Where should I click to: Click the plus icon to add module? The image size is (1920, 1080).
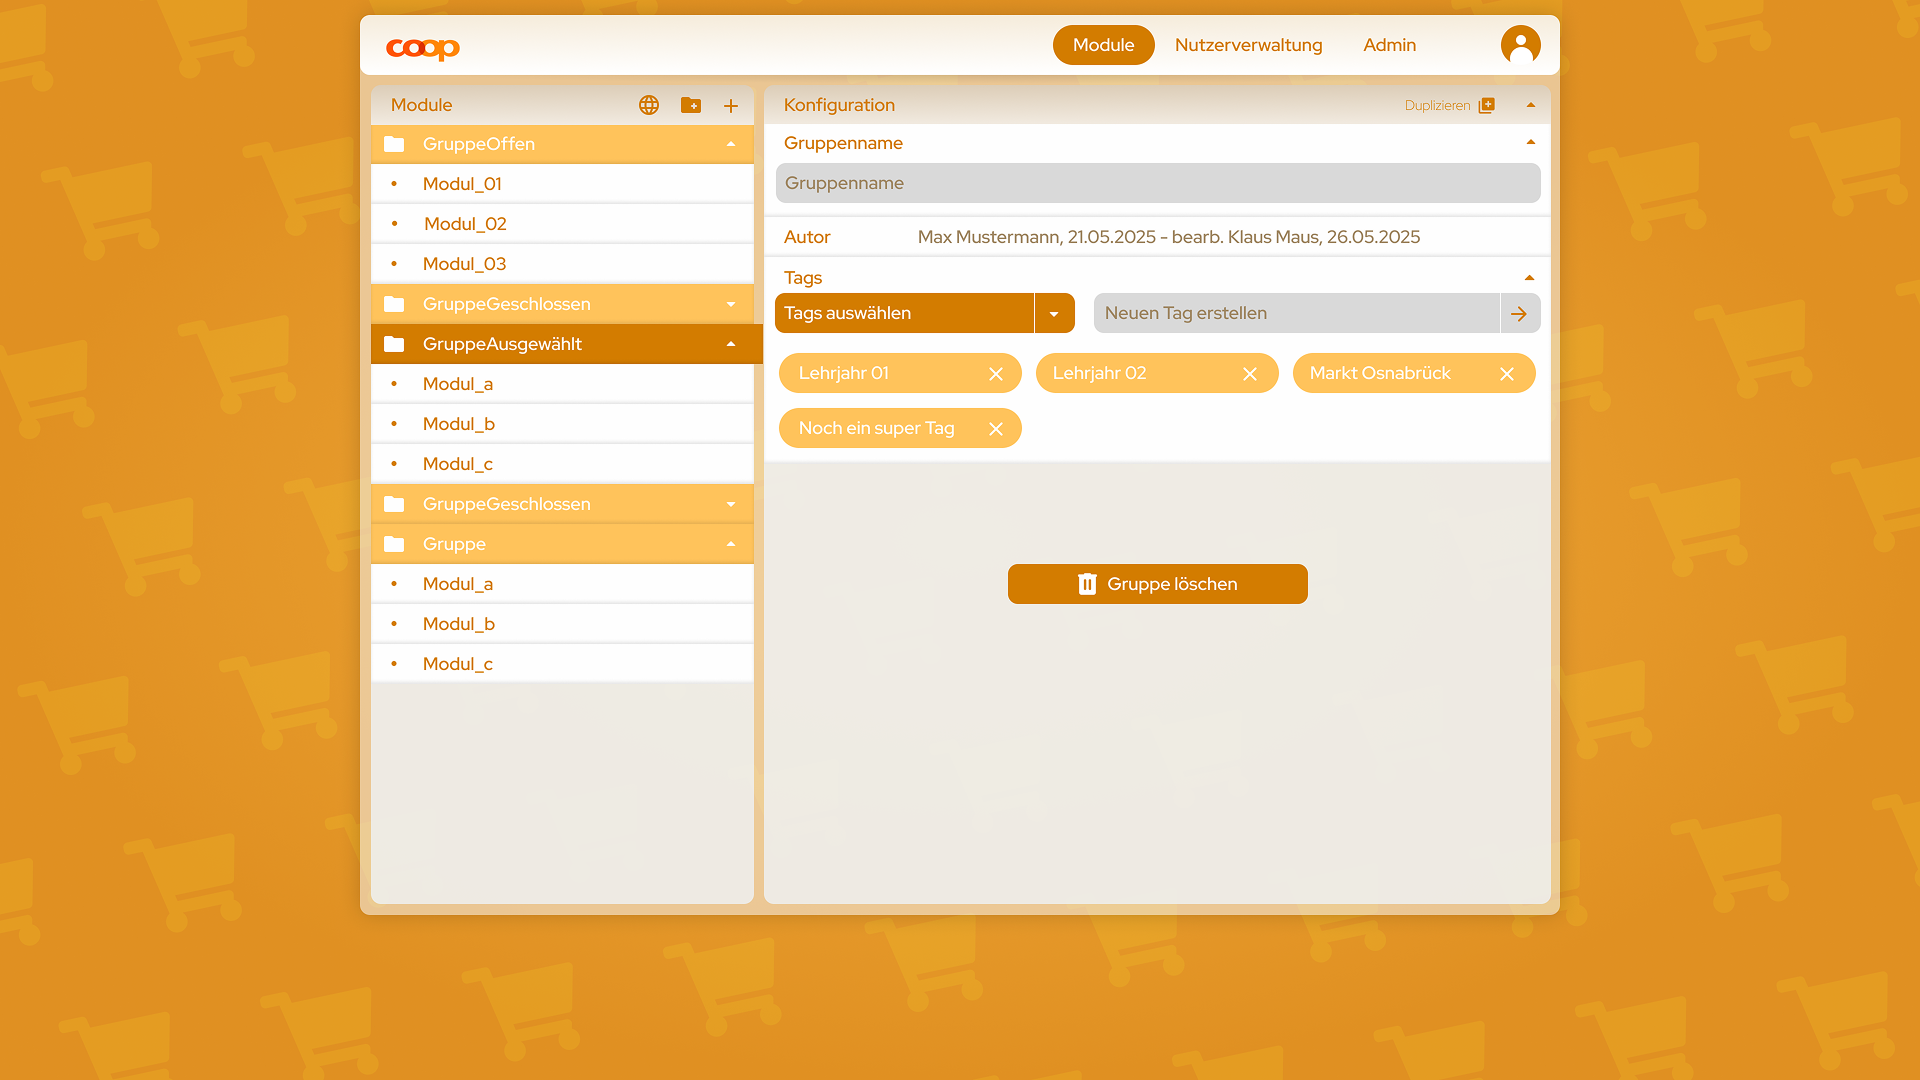click(731, 106)
